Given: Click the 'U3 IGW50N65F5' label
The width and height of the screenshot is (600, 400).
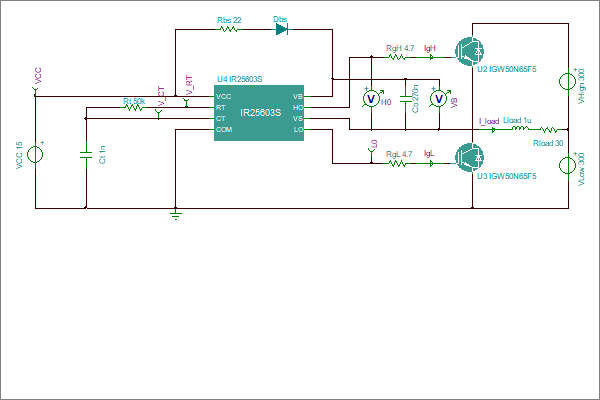Looking at the screenshot, I should tap(507, 176).
